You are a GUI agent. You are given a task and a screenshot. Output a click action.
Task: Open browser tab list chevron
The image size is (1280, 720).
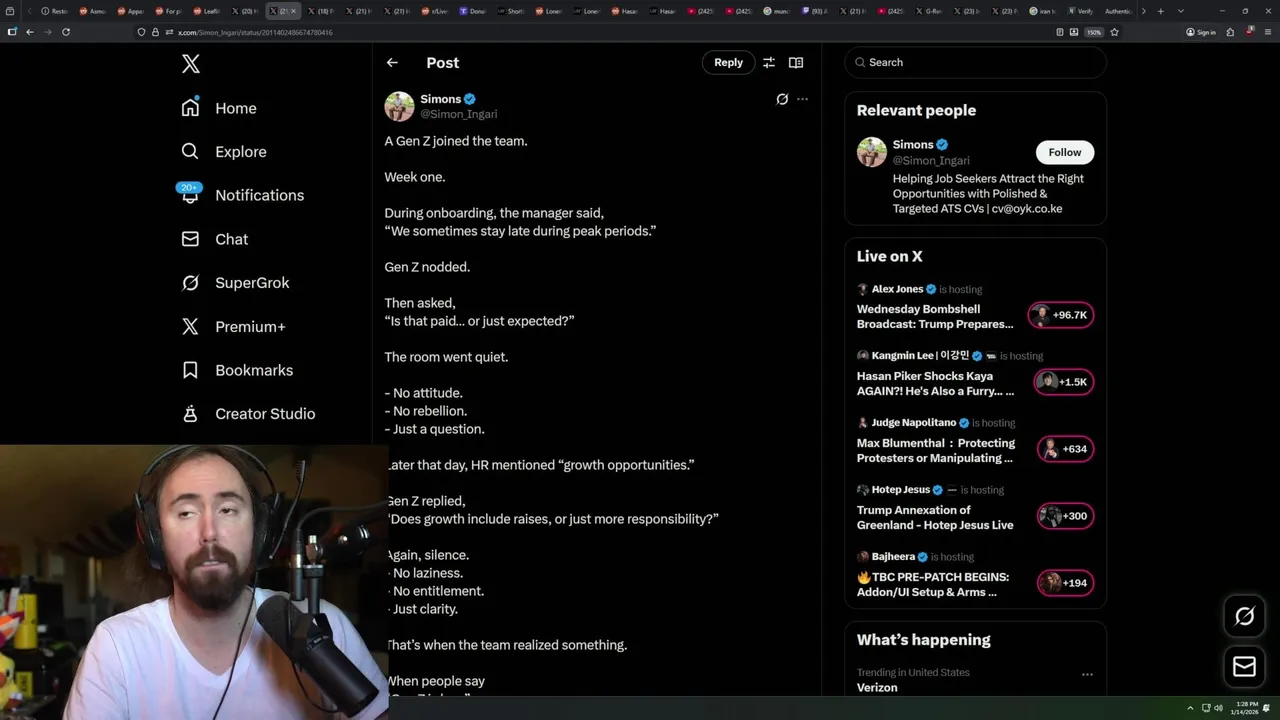[1181, 11]
